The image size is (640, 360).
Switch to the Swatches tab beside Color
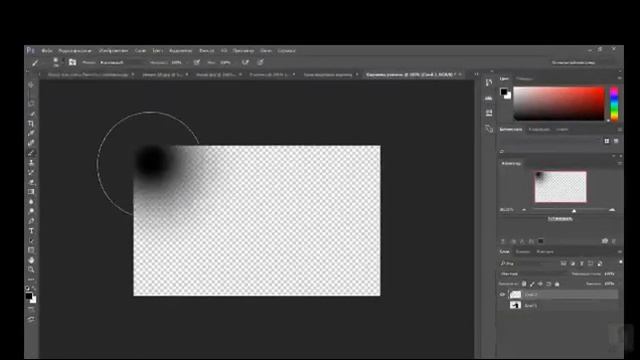tap(524, 78)
